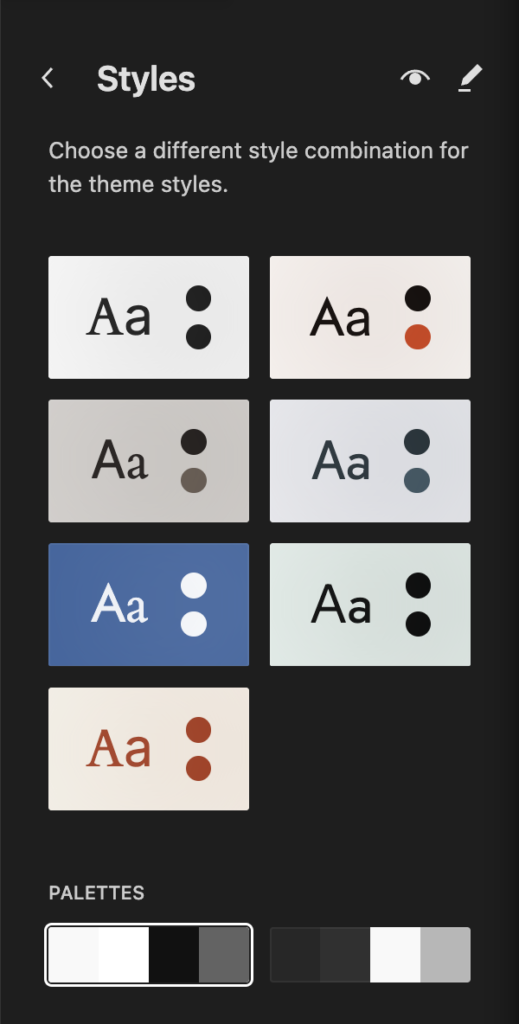Click the edit styles pencil icon
This screenshot has width=519, height=1024.
coord(470,78)
